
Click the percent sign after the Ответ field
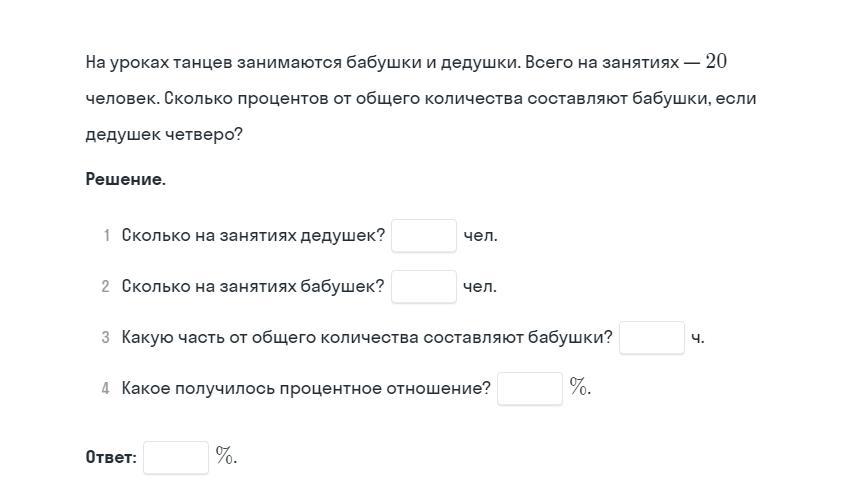pyautogui.click(x=225, y=457)
